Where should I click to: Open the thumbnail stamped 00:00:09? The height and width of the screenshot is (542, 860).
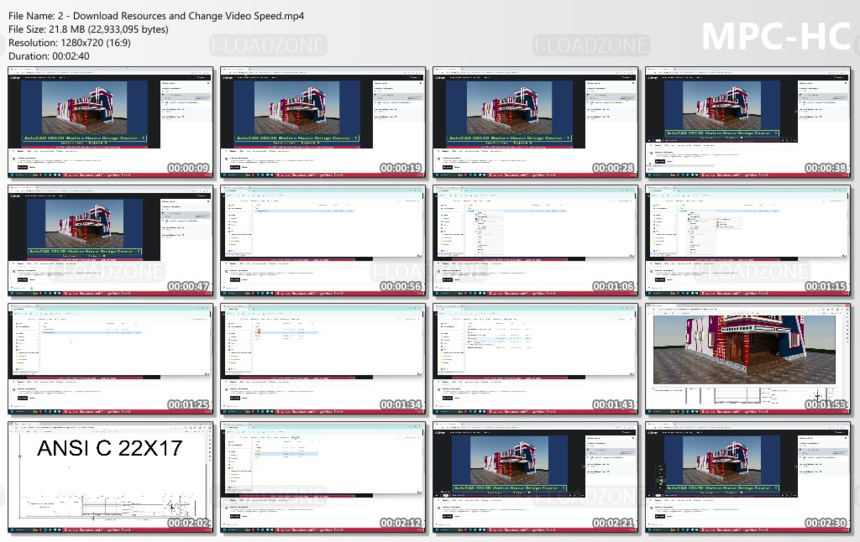(x=111, y=122)
